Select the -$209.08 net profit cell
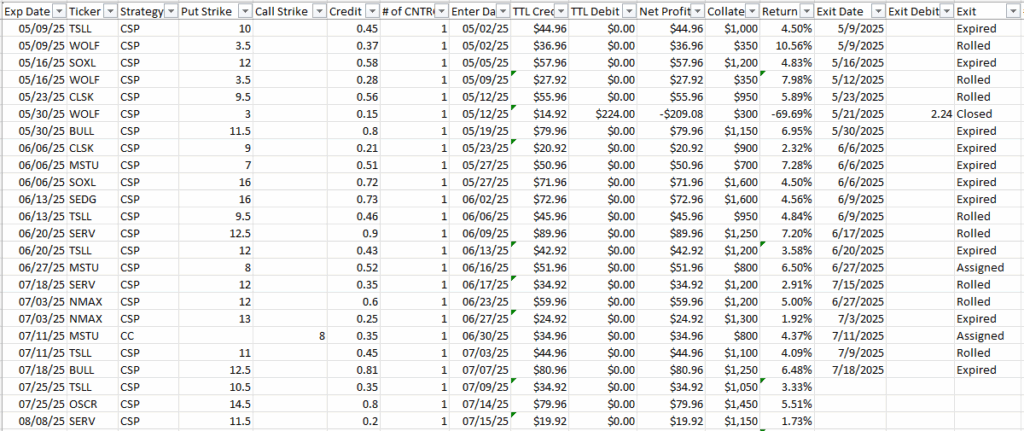This screenshot has height=431, width=1024. [x=671, y=114]
